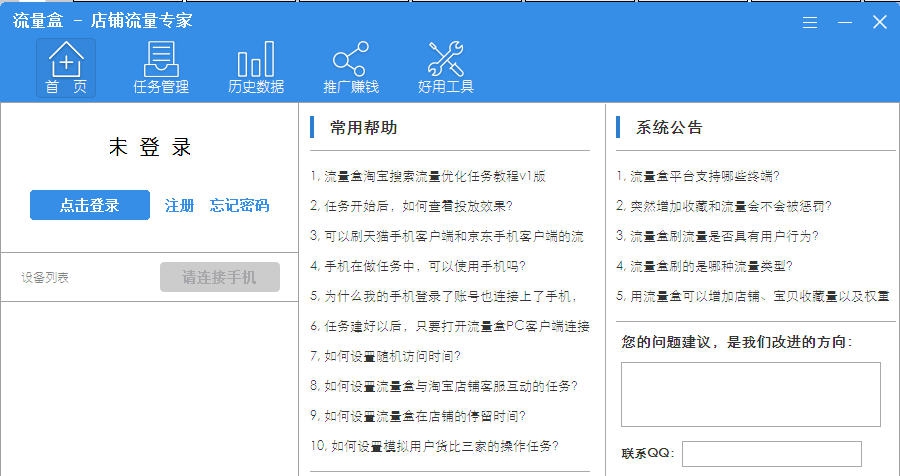The image size is (900, 476).
Task: Click the 系统公告 heading
Action: tap(669, 127)
